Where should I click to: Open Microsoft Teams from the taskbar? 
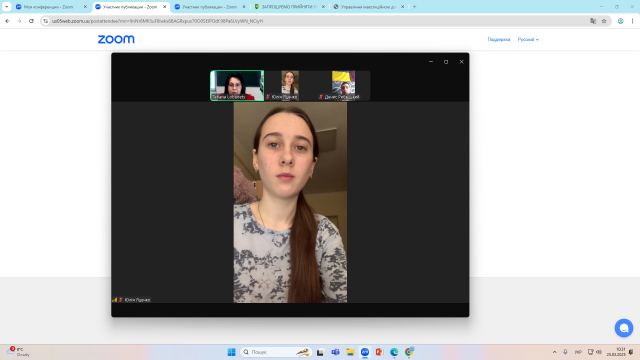tap(335, 352)
